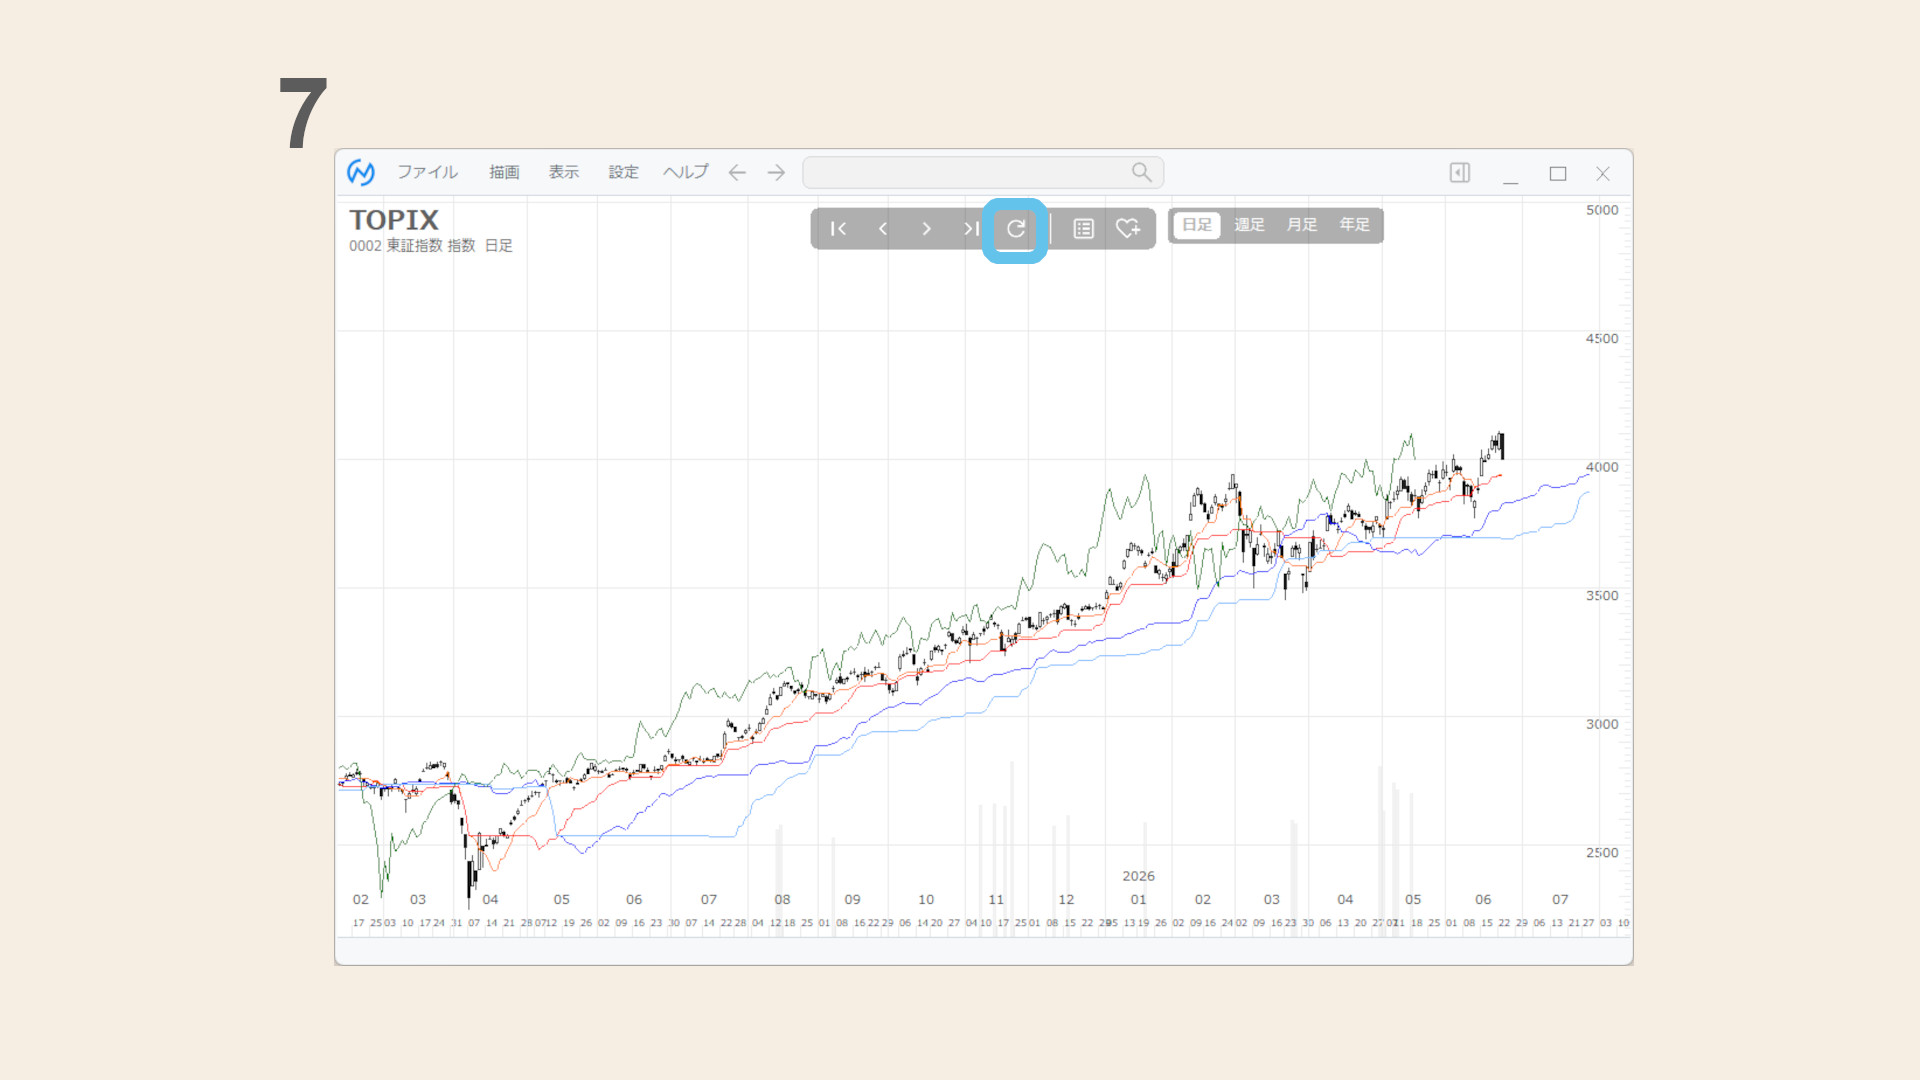Toggle the side panel icon
Viewport: 1920px width, 1080px height.
pyautogui.click(x=1459, y=173)
